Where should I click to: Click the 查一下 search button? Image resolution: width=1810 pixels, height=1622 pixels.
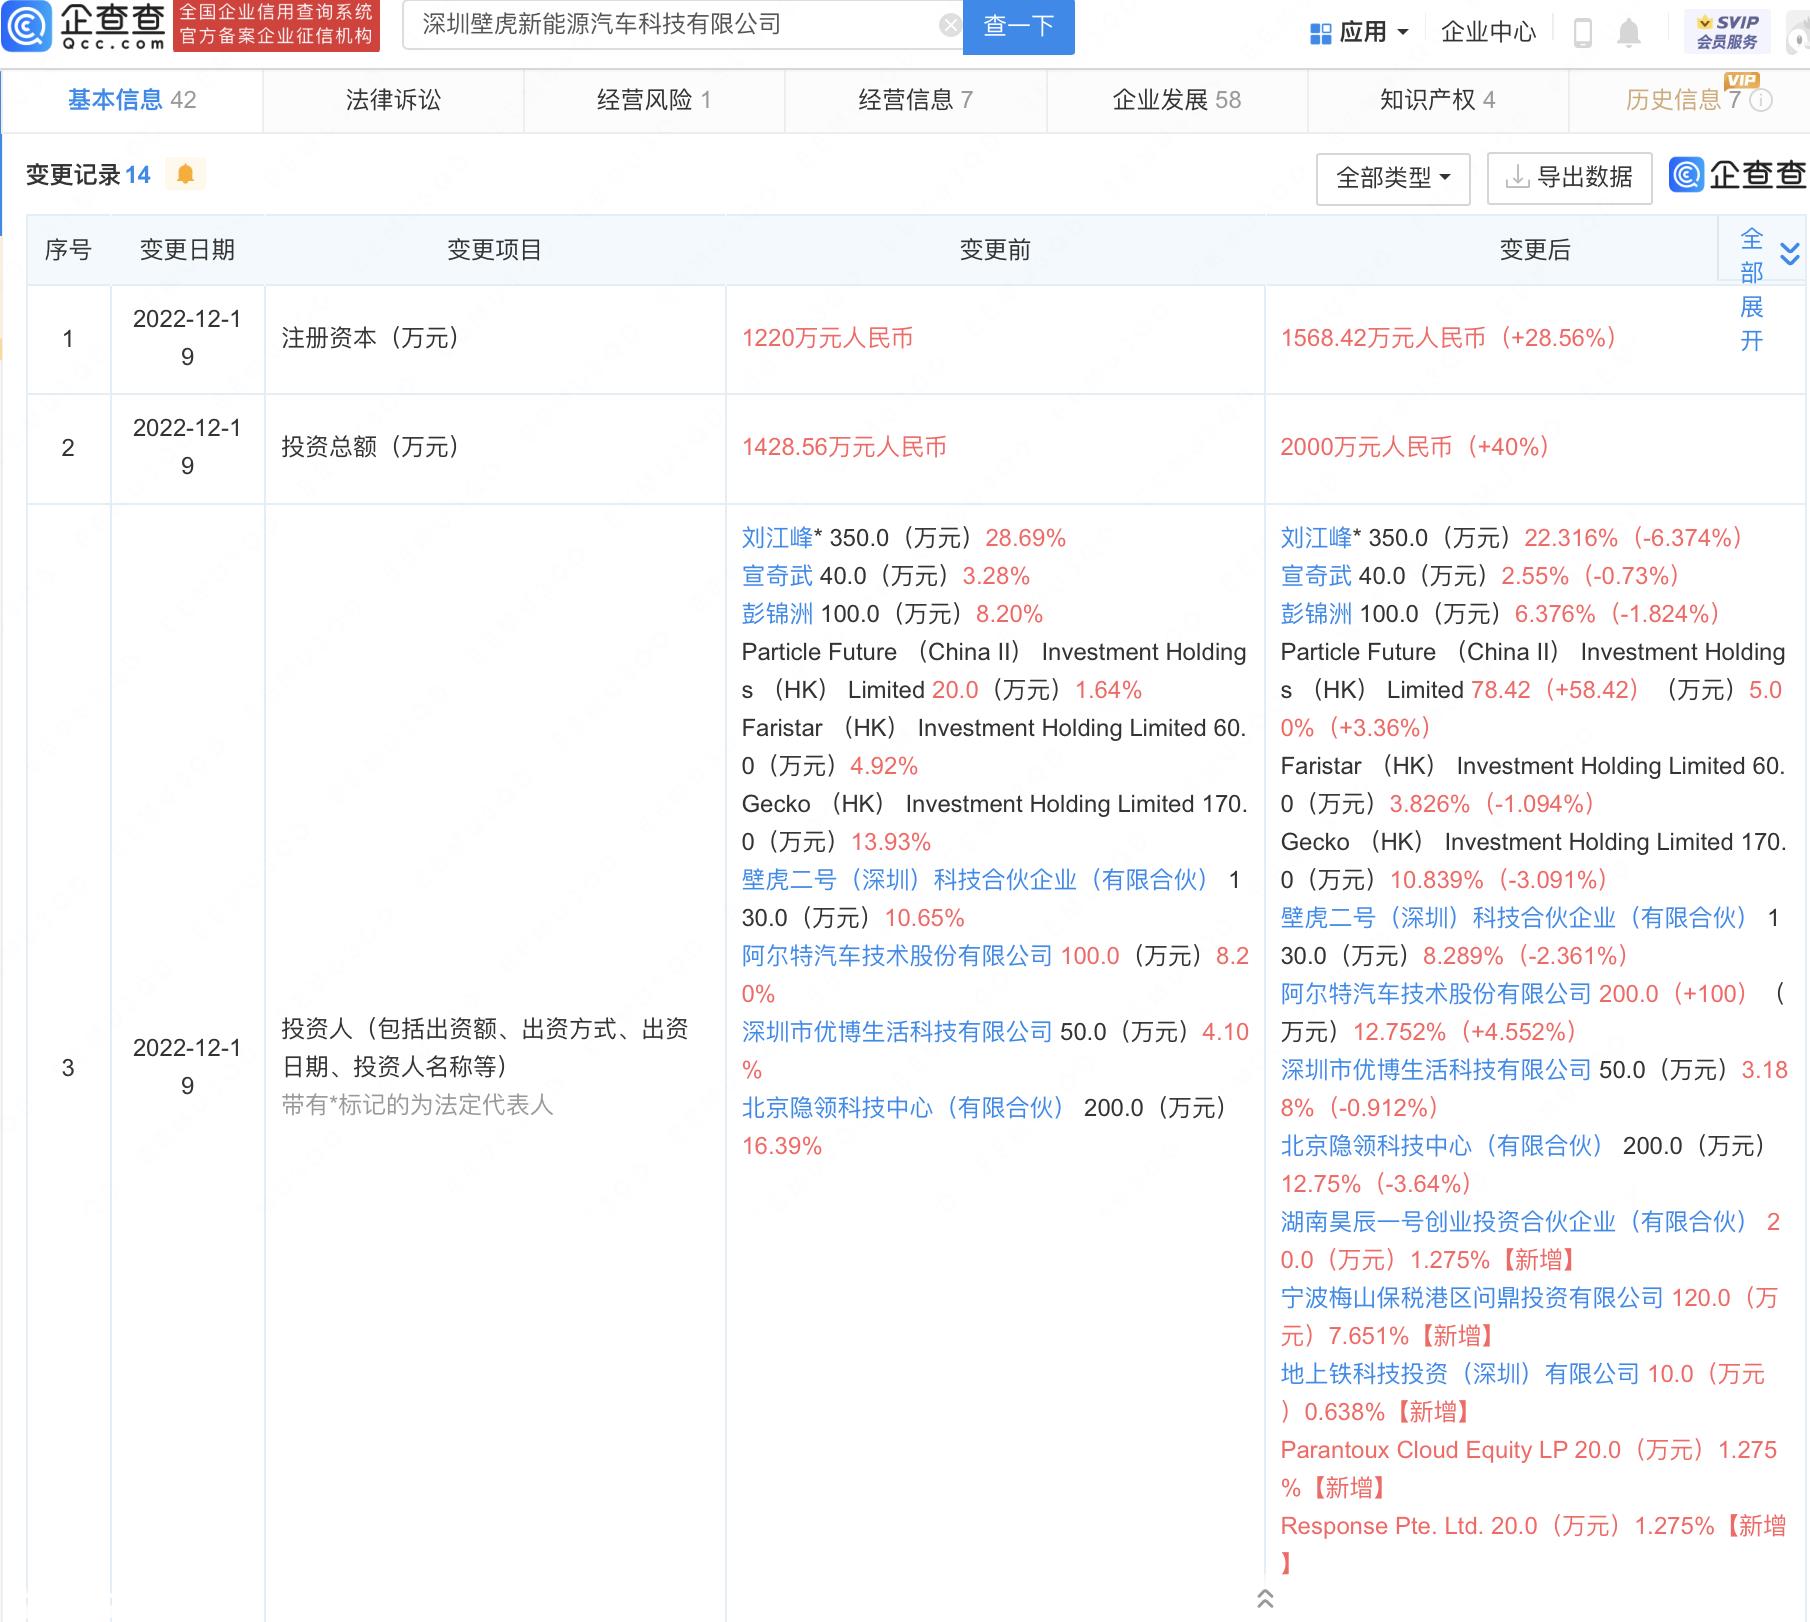[x=1018, y=26]
